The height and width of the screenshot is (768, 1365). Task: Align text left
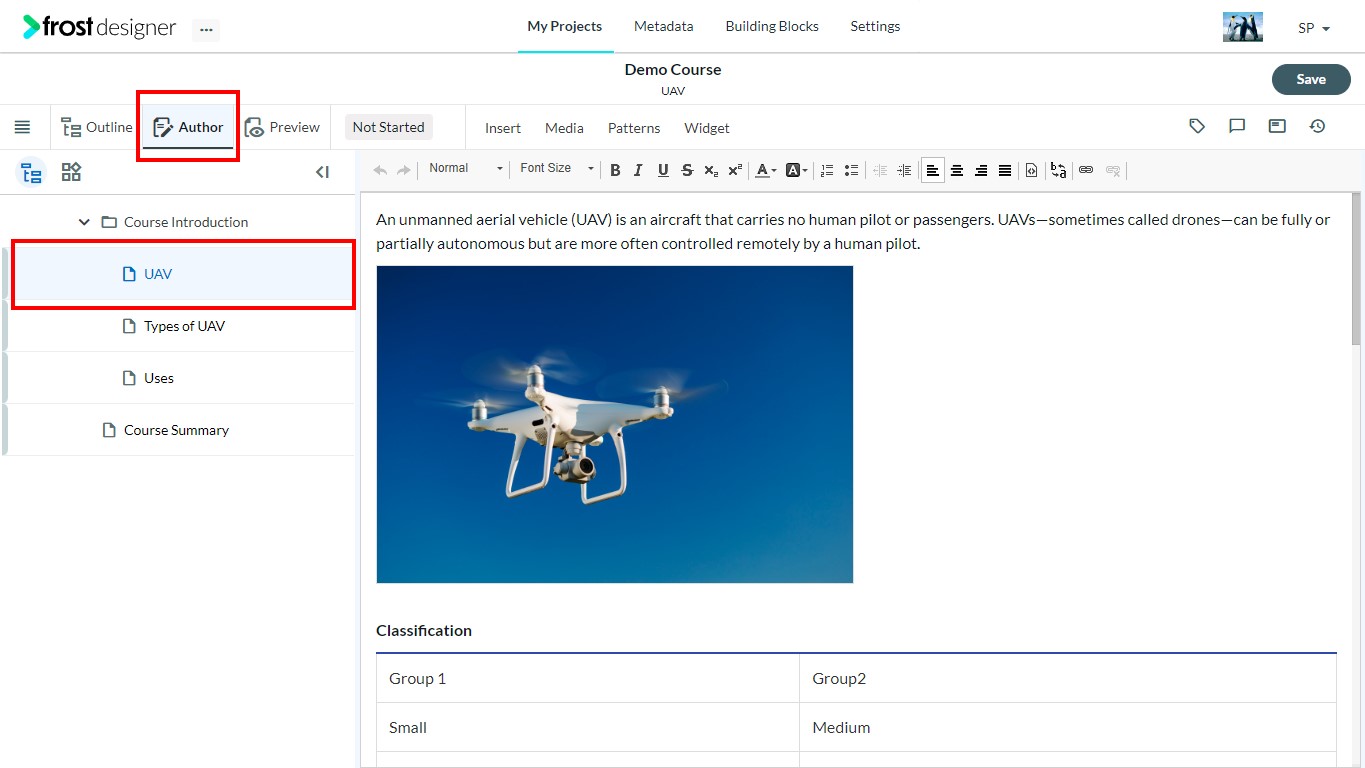click(932, 170)
